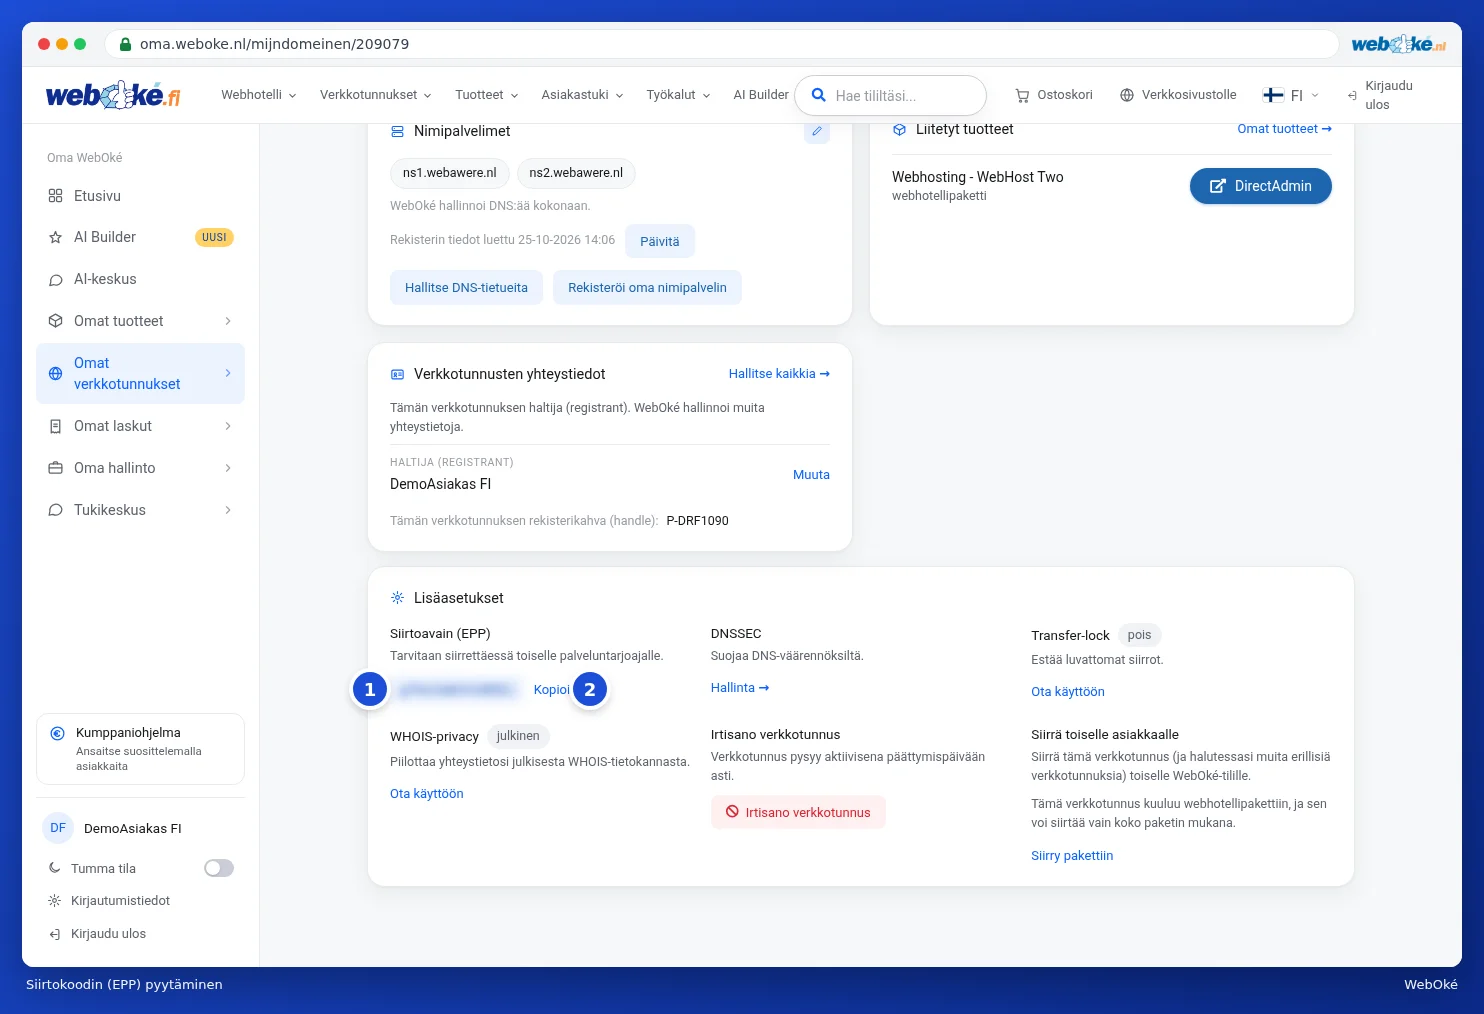1484x1014 pixels.
Task: Click the Päivitä button
Action: 660,241
